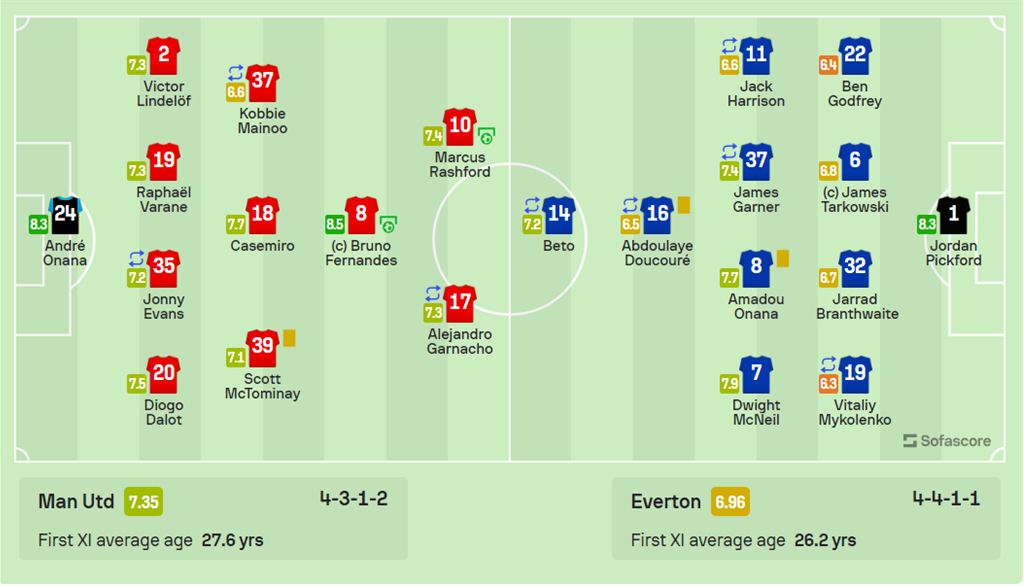Viewport: 1024px width, 586px height.
Task: Click Man Utd's 7.35 team rating badge
Action: 143,502
